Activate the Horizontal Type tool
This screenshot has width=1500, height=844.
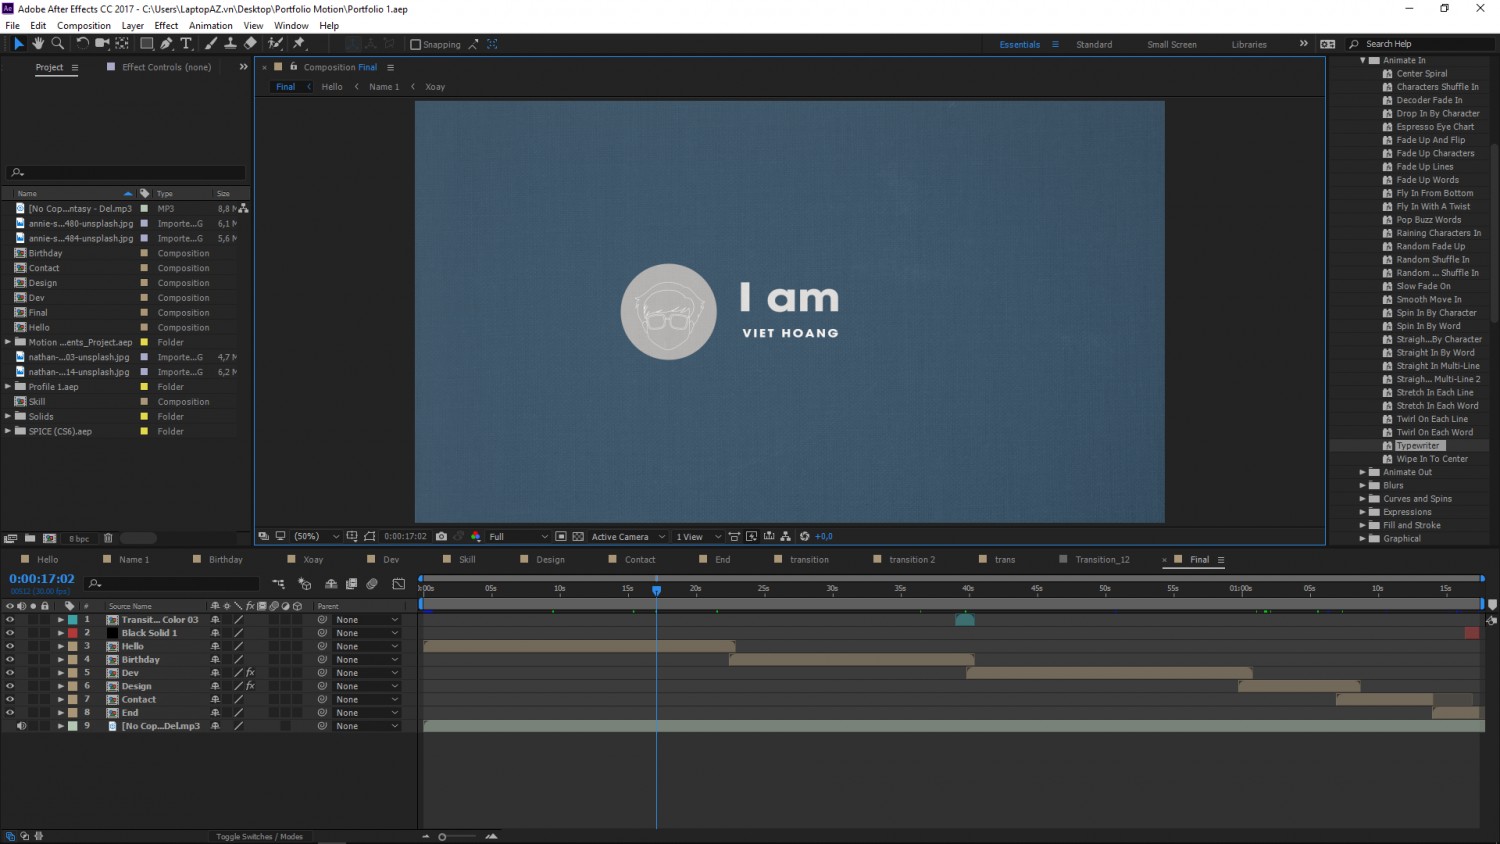[x=186, y=44]
